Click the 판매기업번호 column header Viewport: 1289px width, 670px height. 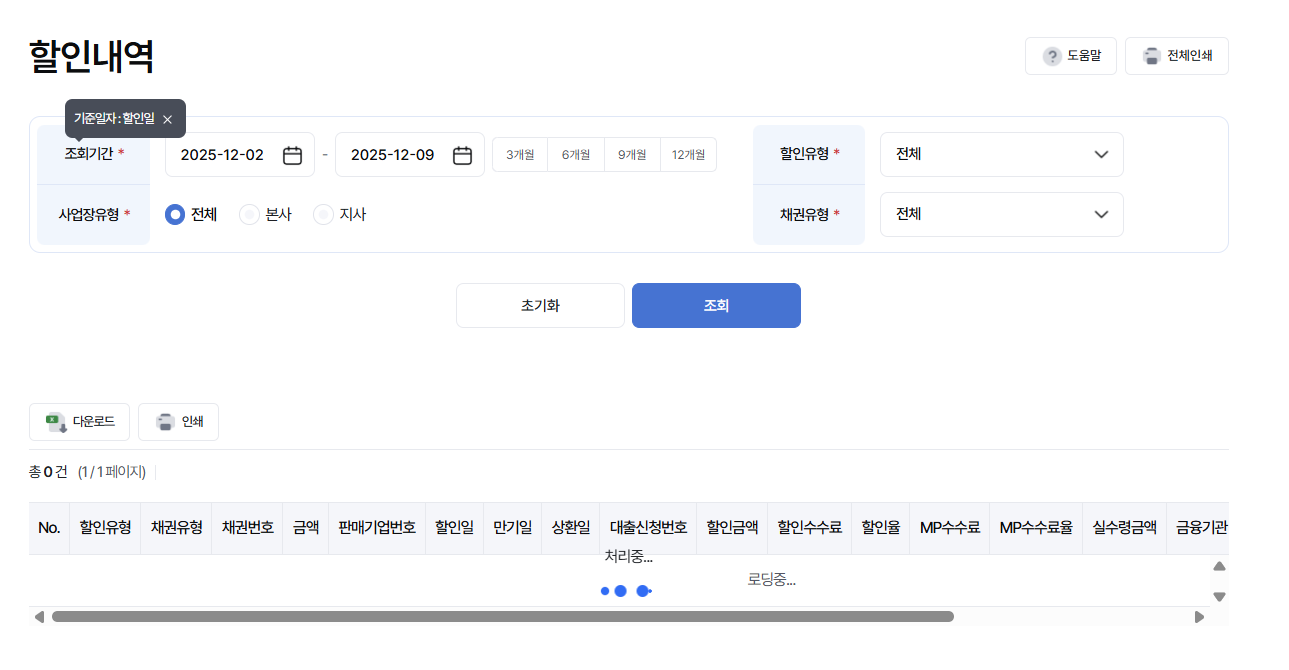click(377, 528)
